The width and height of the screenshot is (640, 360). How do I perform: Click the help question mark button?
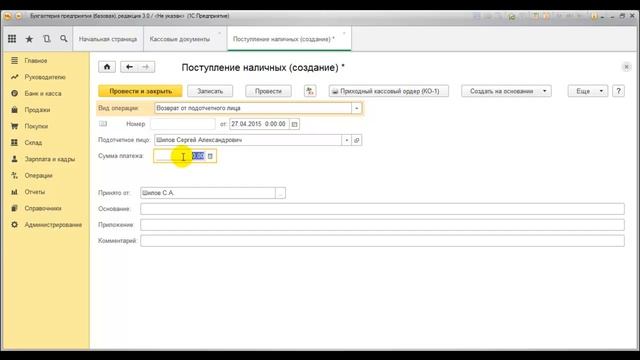click(618, 91)
